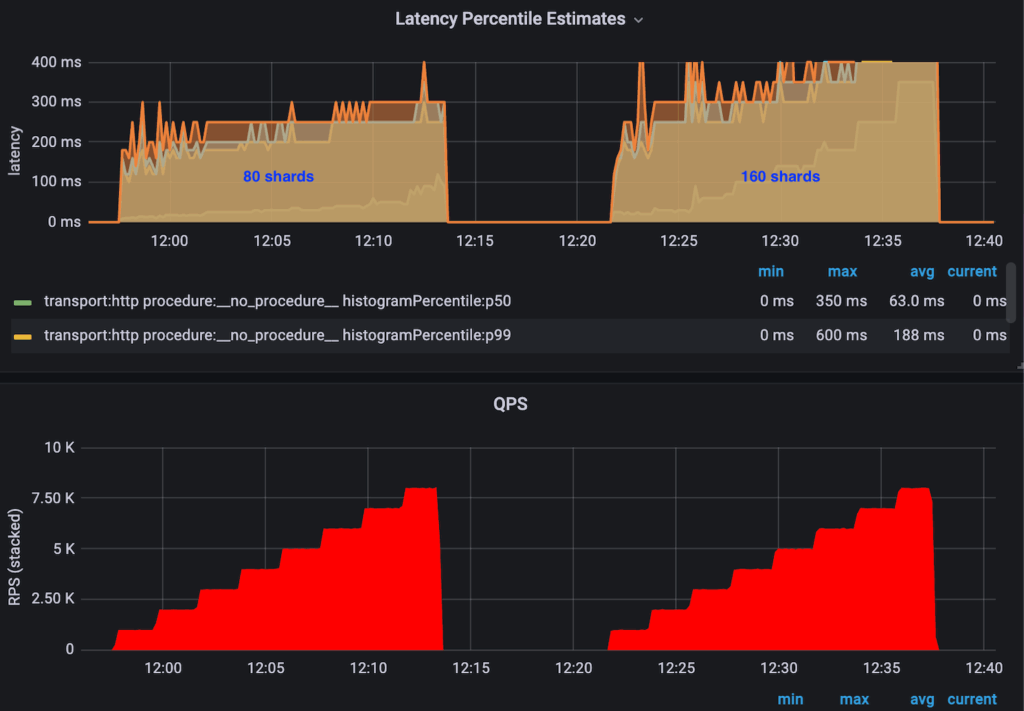Open the Latency Percentile Estimates panel menu chevron
1024x711 pixels.
pos(639,19)
